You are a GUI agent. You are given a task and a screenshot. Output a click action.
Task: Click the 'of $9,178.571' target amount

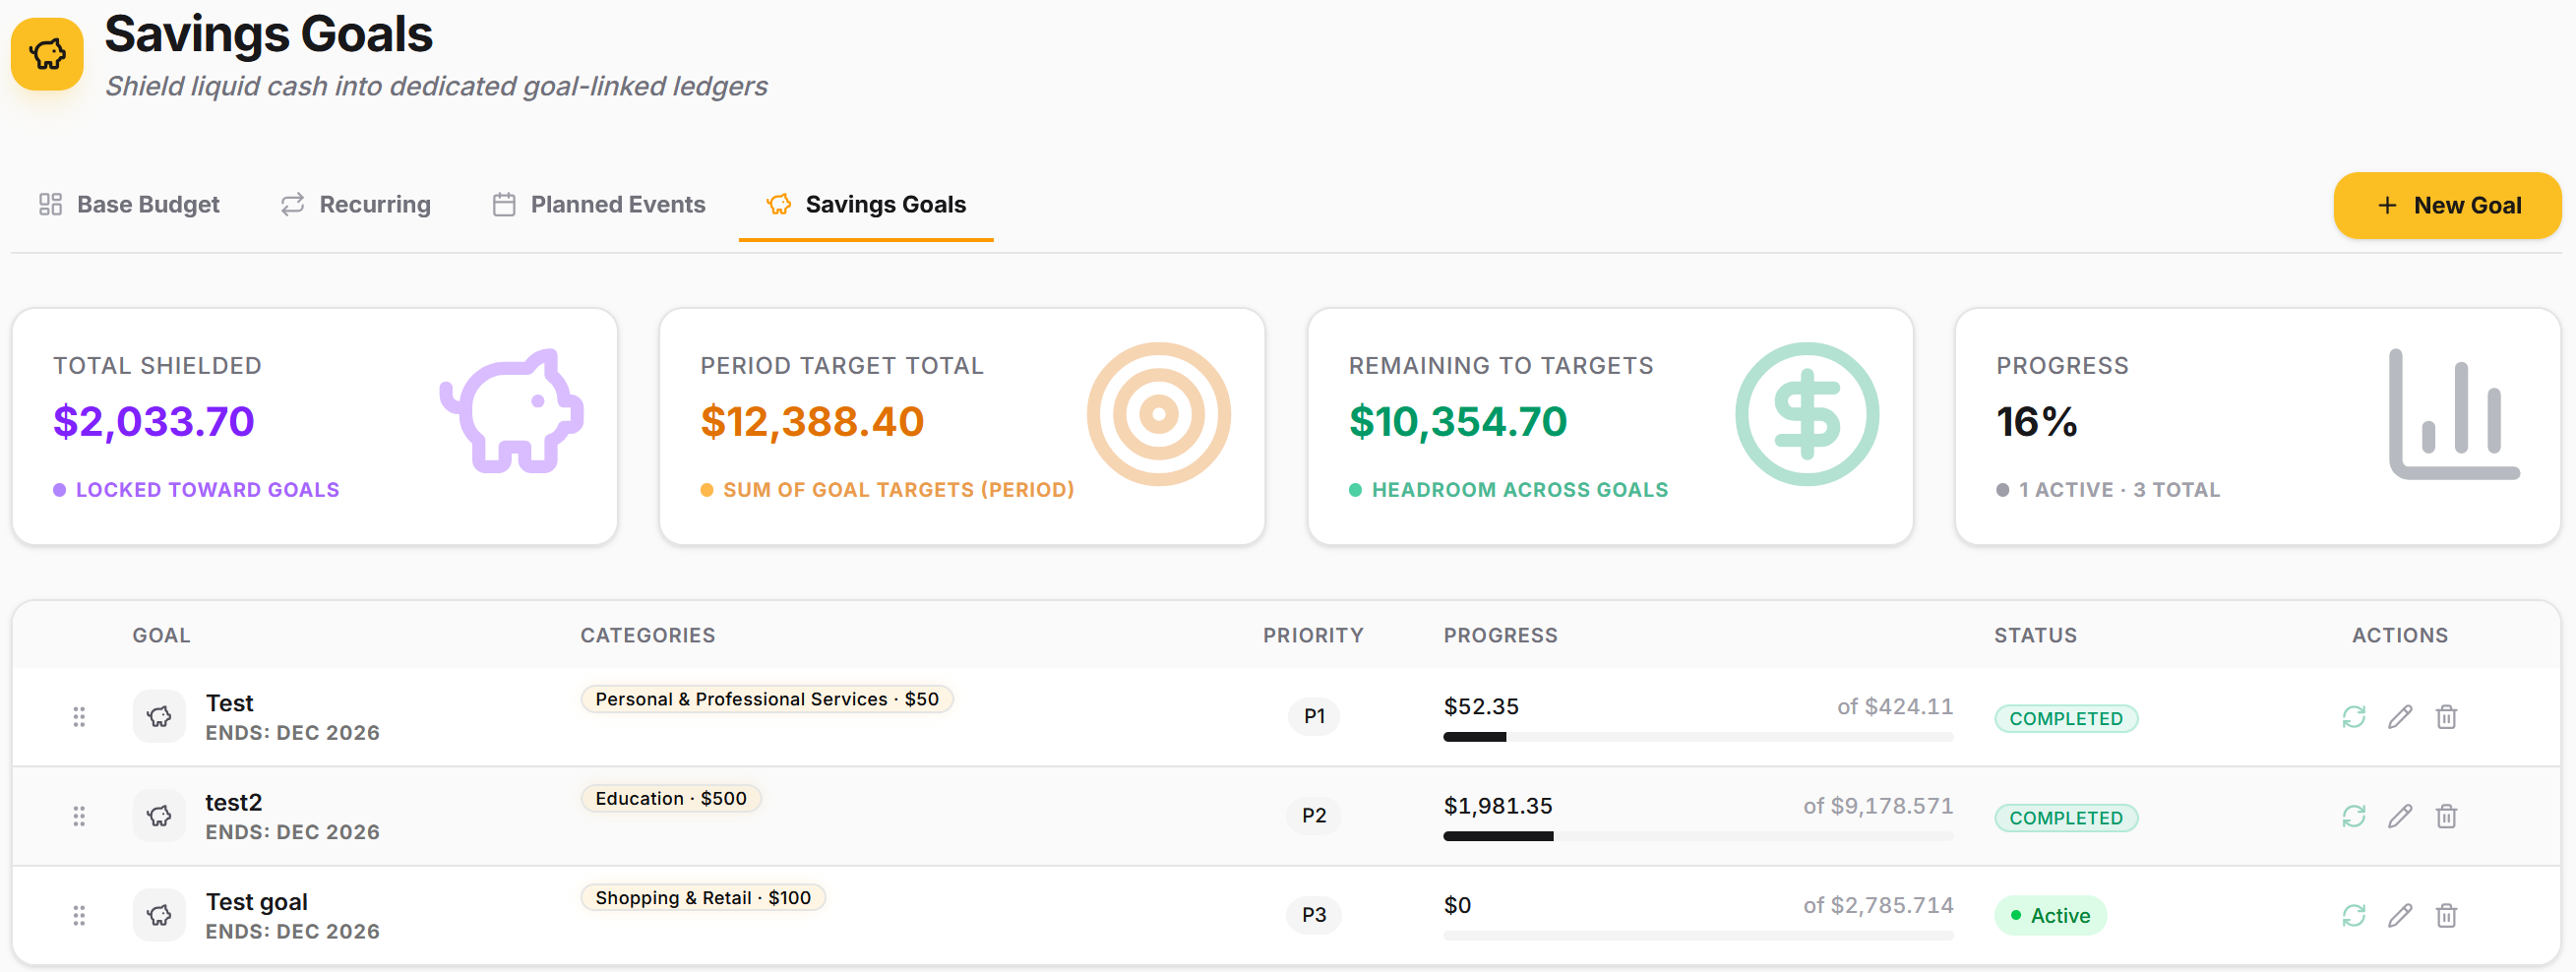(1878, 805)
